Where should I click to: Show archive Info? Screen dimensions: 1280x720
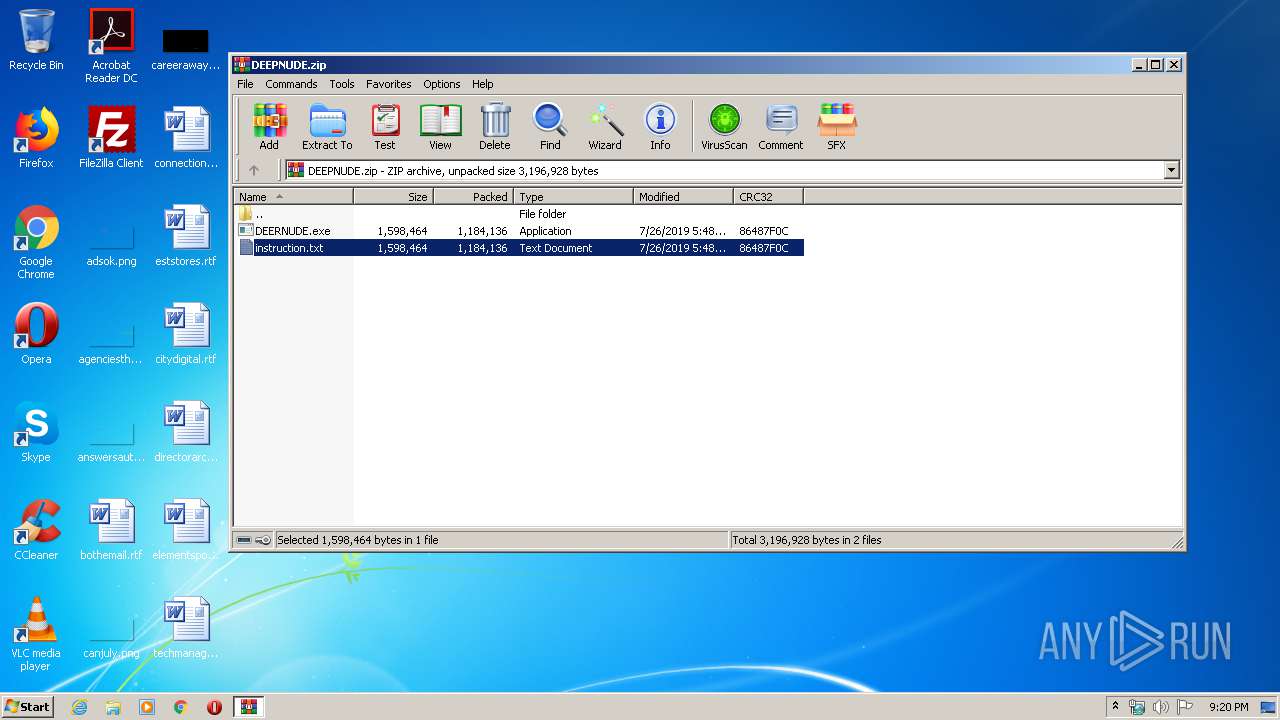tap(660, 127)
